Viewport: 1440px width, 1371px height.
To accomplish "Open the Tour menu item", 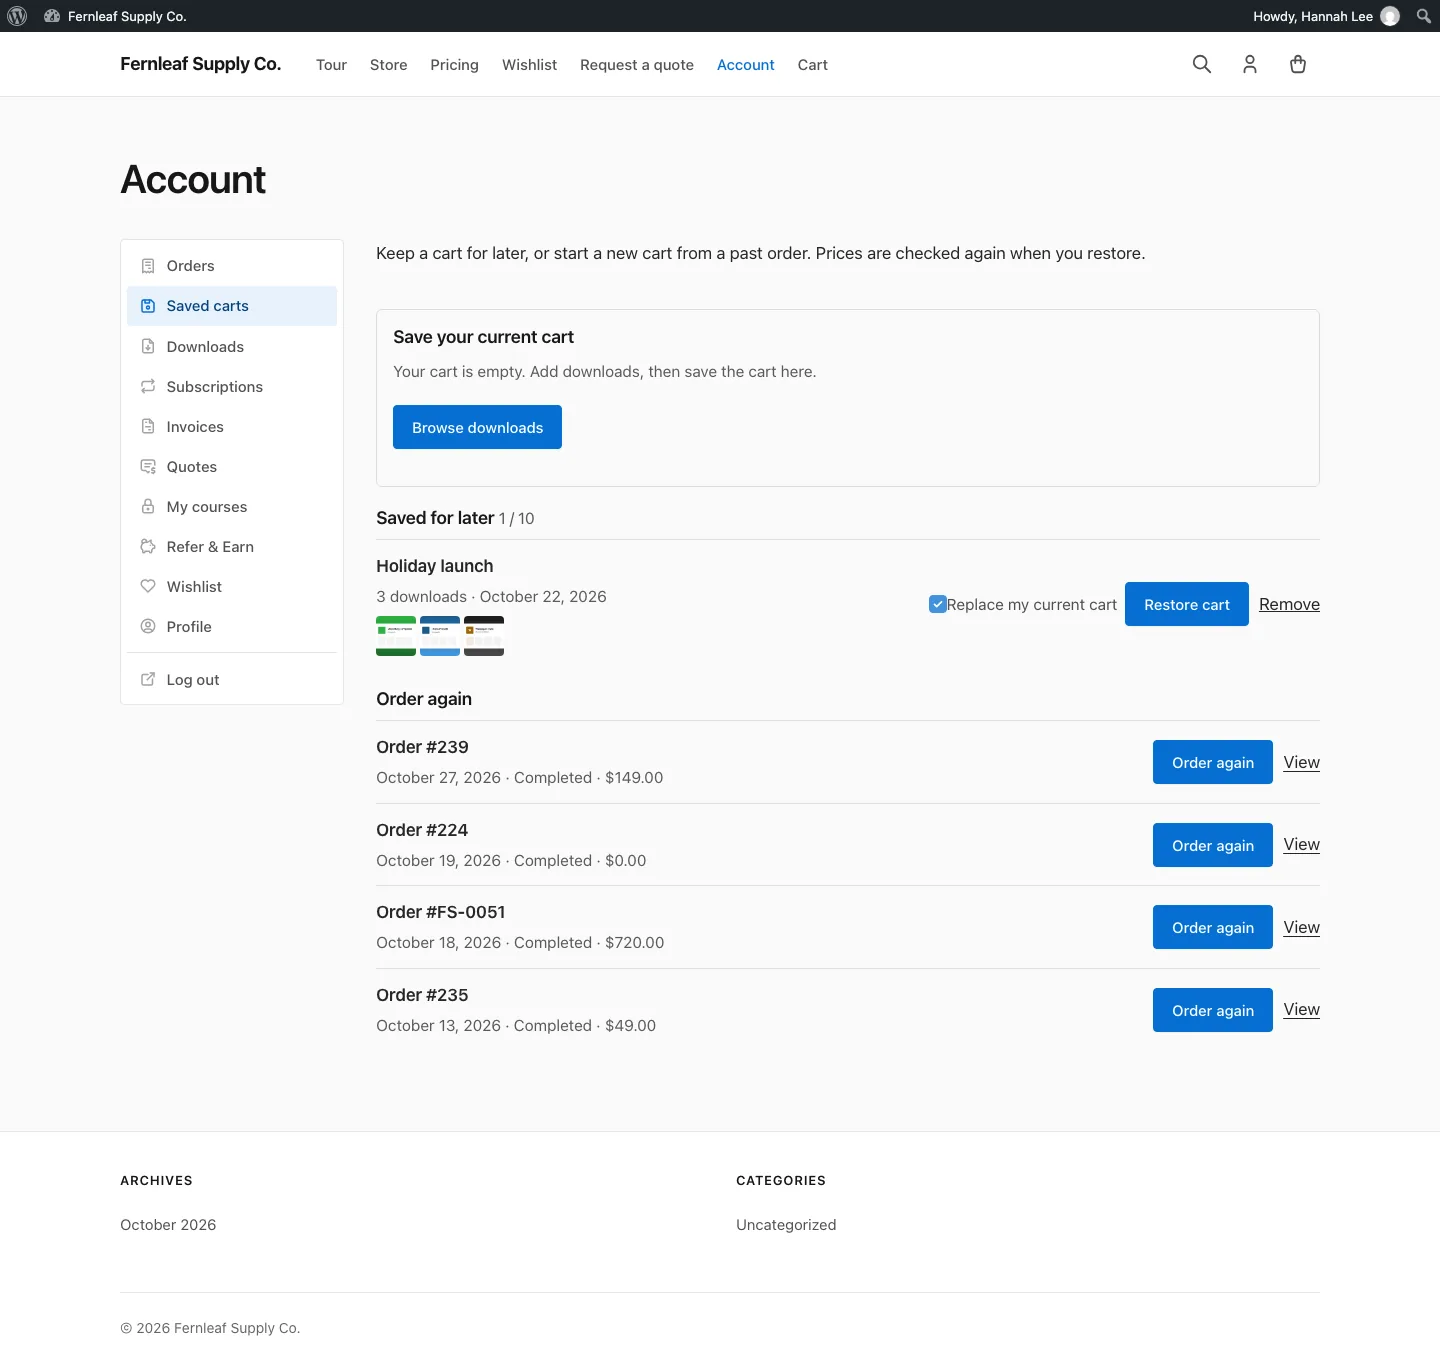I will tap(331, 65).
